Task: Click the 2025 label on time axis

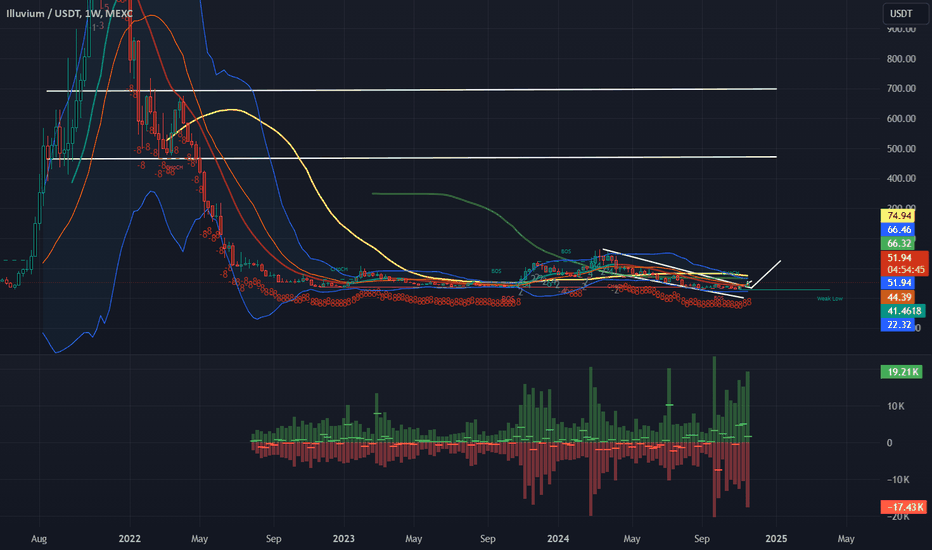Action: 776,539
